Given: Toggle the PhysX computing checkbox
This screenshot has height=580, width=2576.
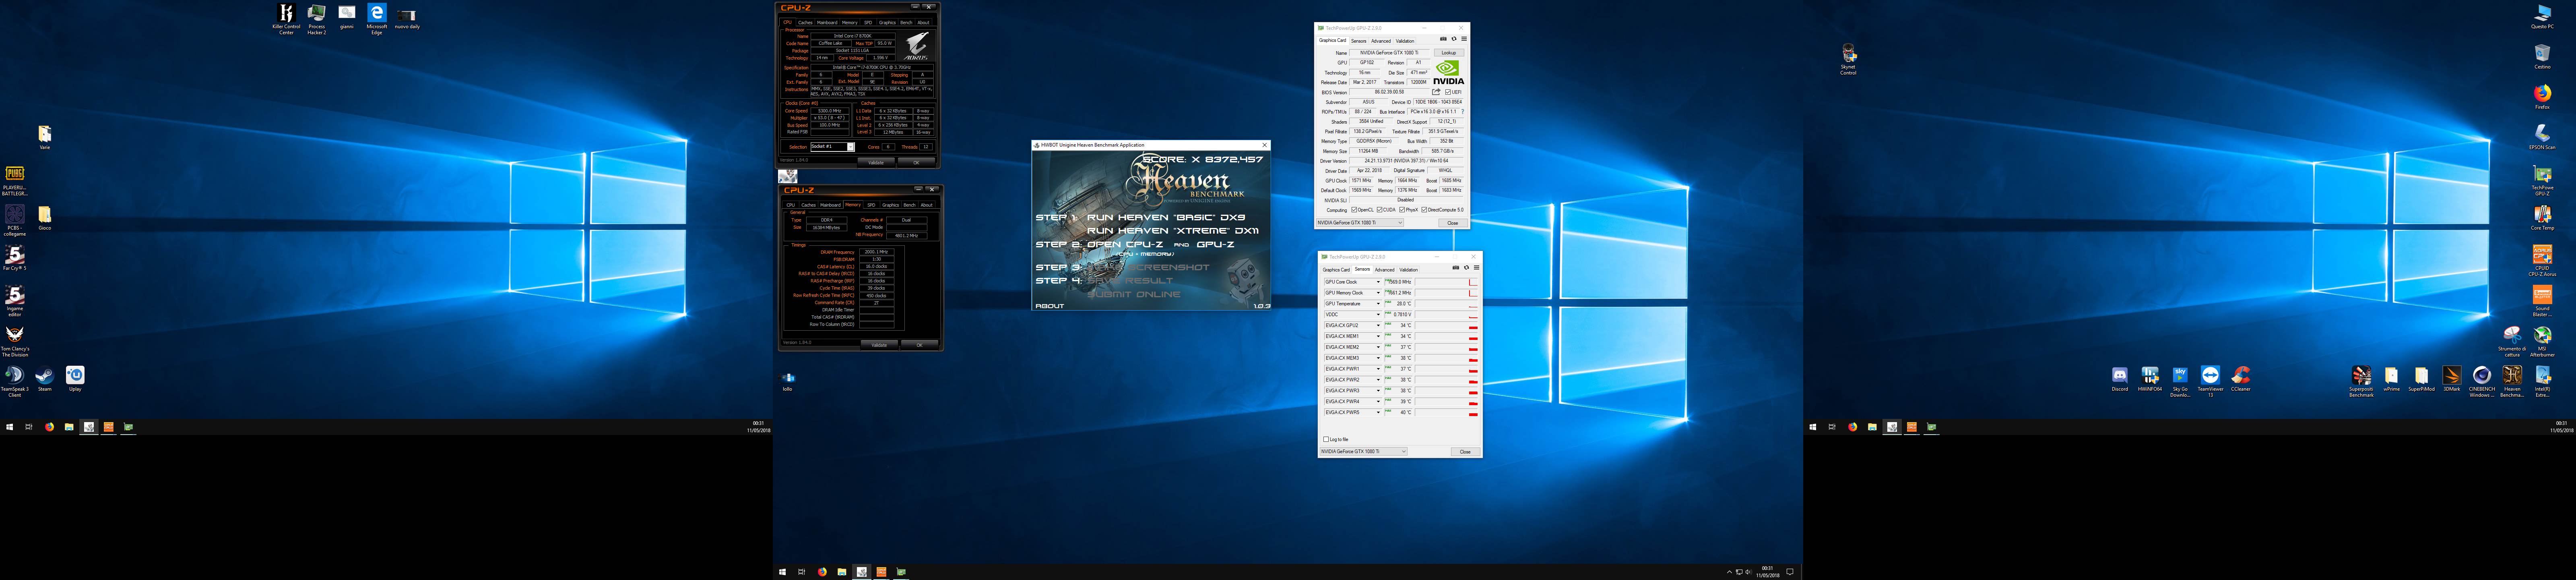Looking at the screenshot, I should (1402, 210).
